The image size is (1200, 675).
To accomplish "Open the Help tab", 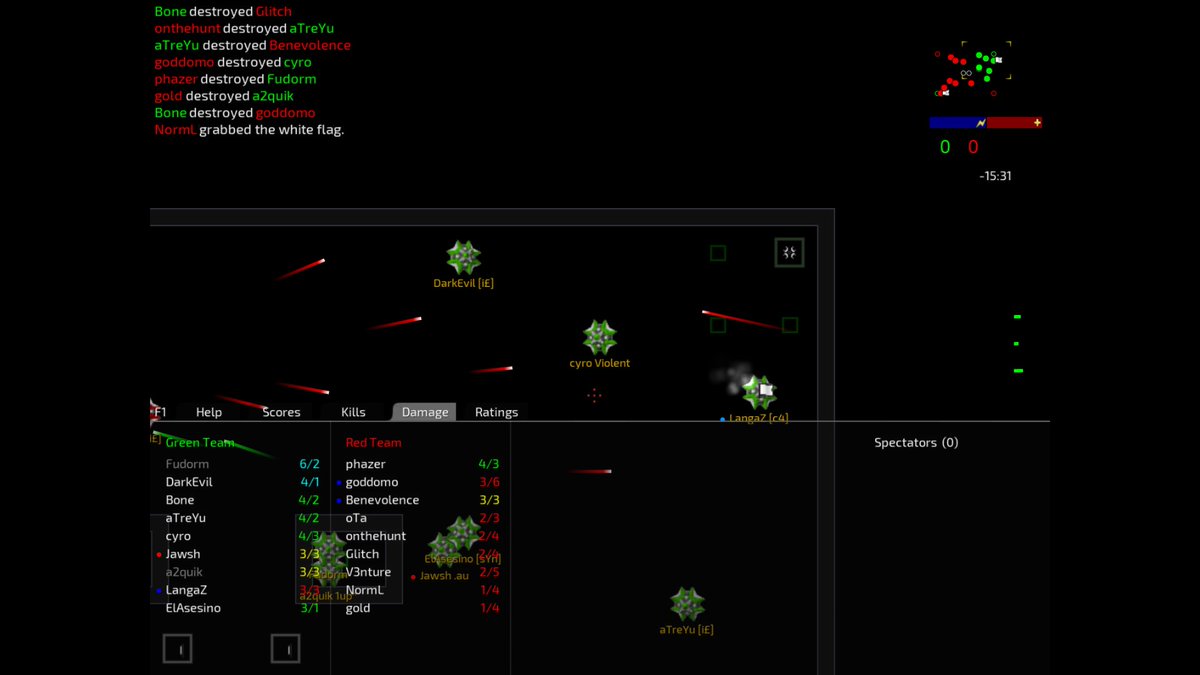I will click(209, 412).
